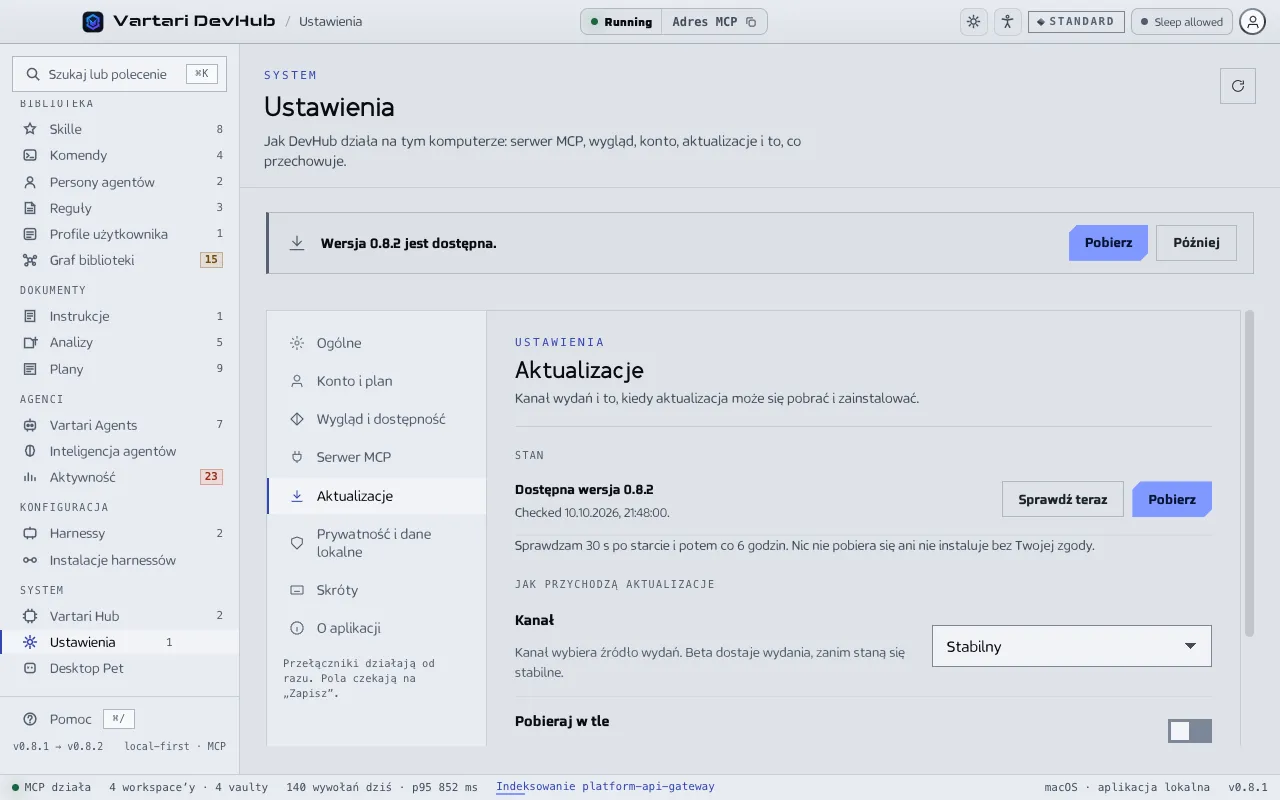Open Pomoc help entry
1280x800 pixels.
click(70, 719)
